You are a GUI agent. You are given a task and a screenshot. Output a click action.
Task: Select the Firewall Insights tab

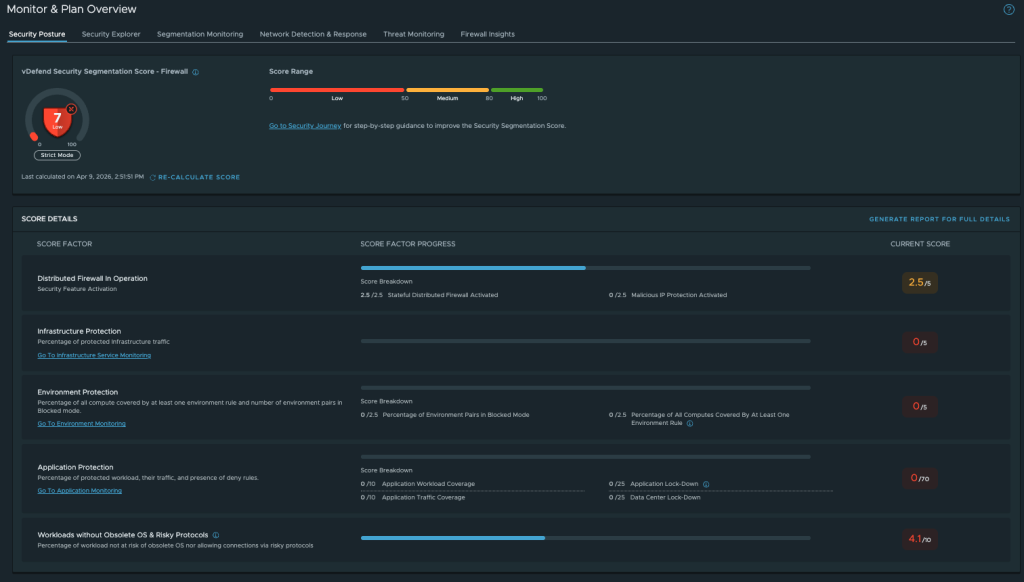coord(487,34)
